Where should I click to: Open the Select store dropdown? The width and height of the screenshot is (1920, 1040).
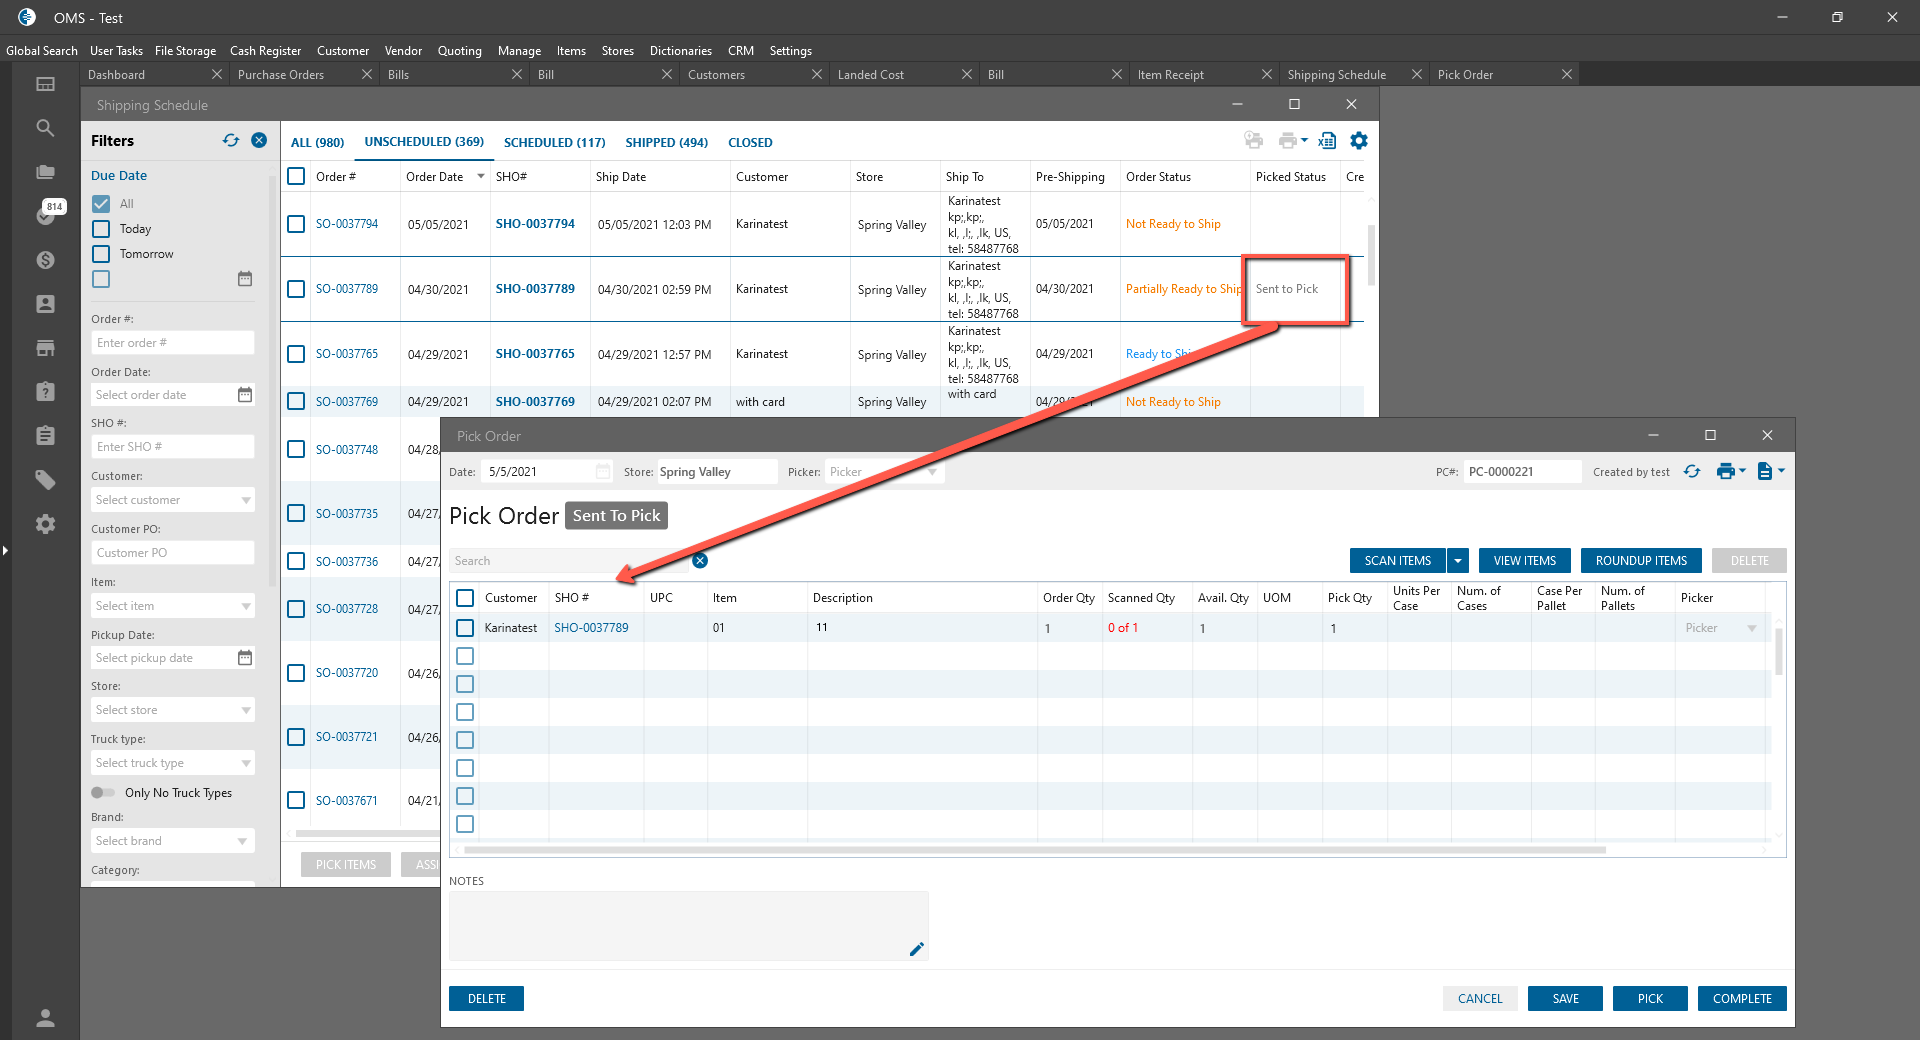[x=173, y=710]
